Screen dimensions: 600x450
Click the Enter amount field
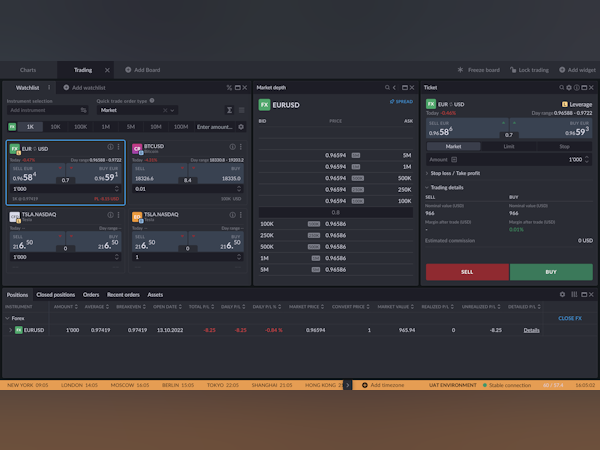pos(215,127)
